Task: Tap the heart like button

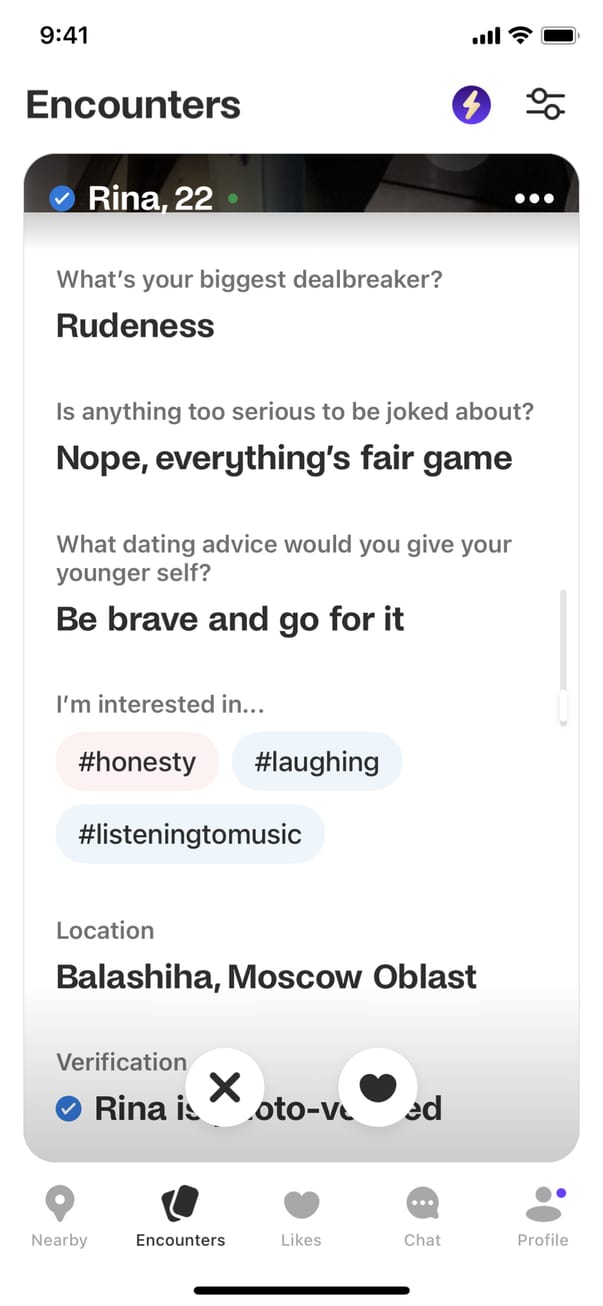Action: (378, 1087)
